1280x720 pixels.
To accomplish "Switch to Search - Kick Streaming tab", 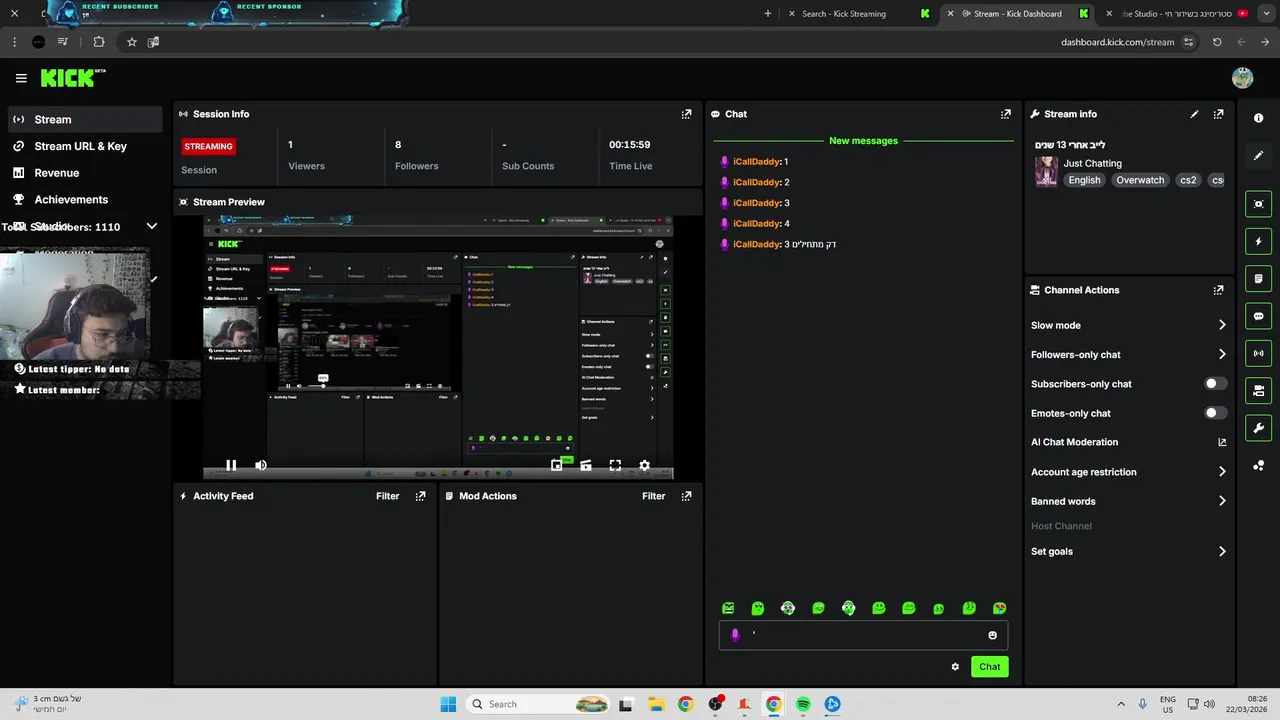I will pos(858,14).
